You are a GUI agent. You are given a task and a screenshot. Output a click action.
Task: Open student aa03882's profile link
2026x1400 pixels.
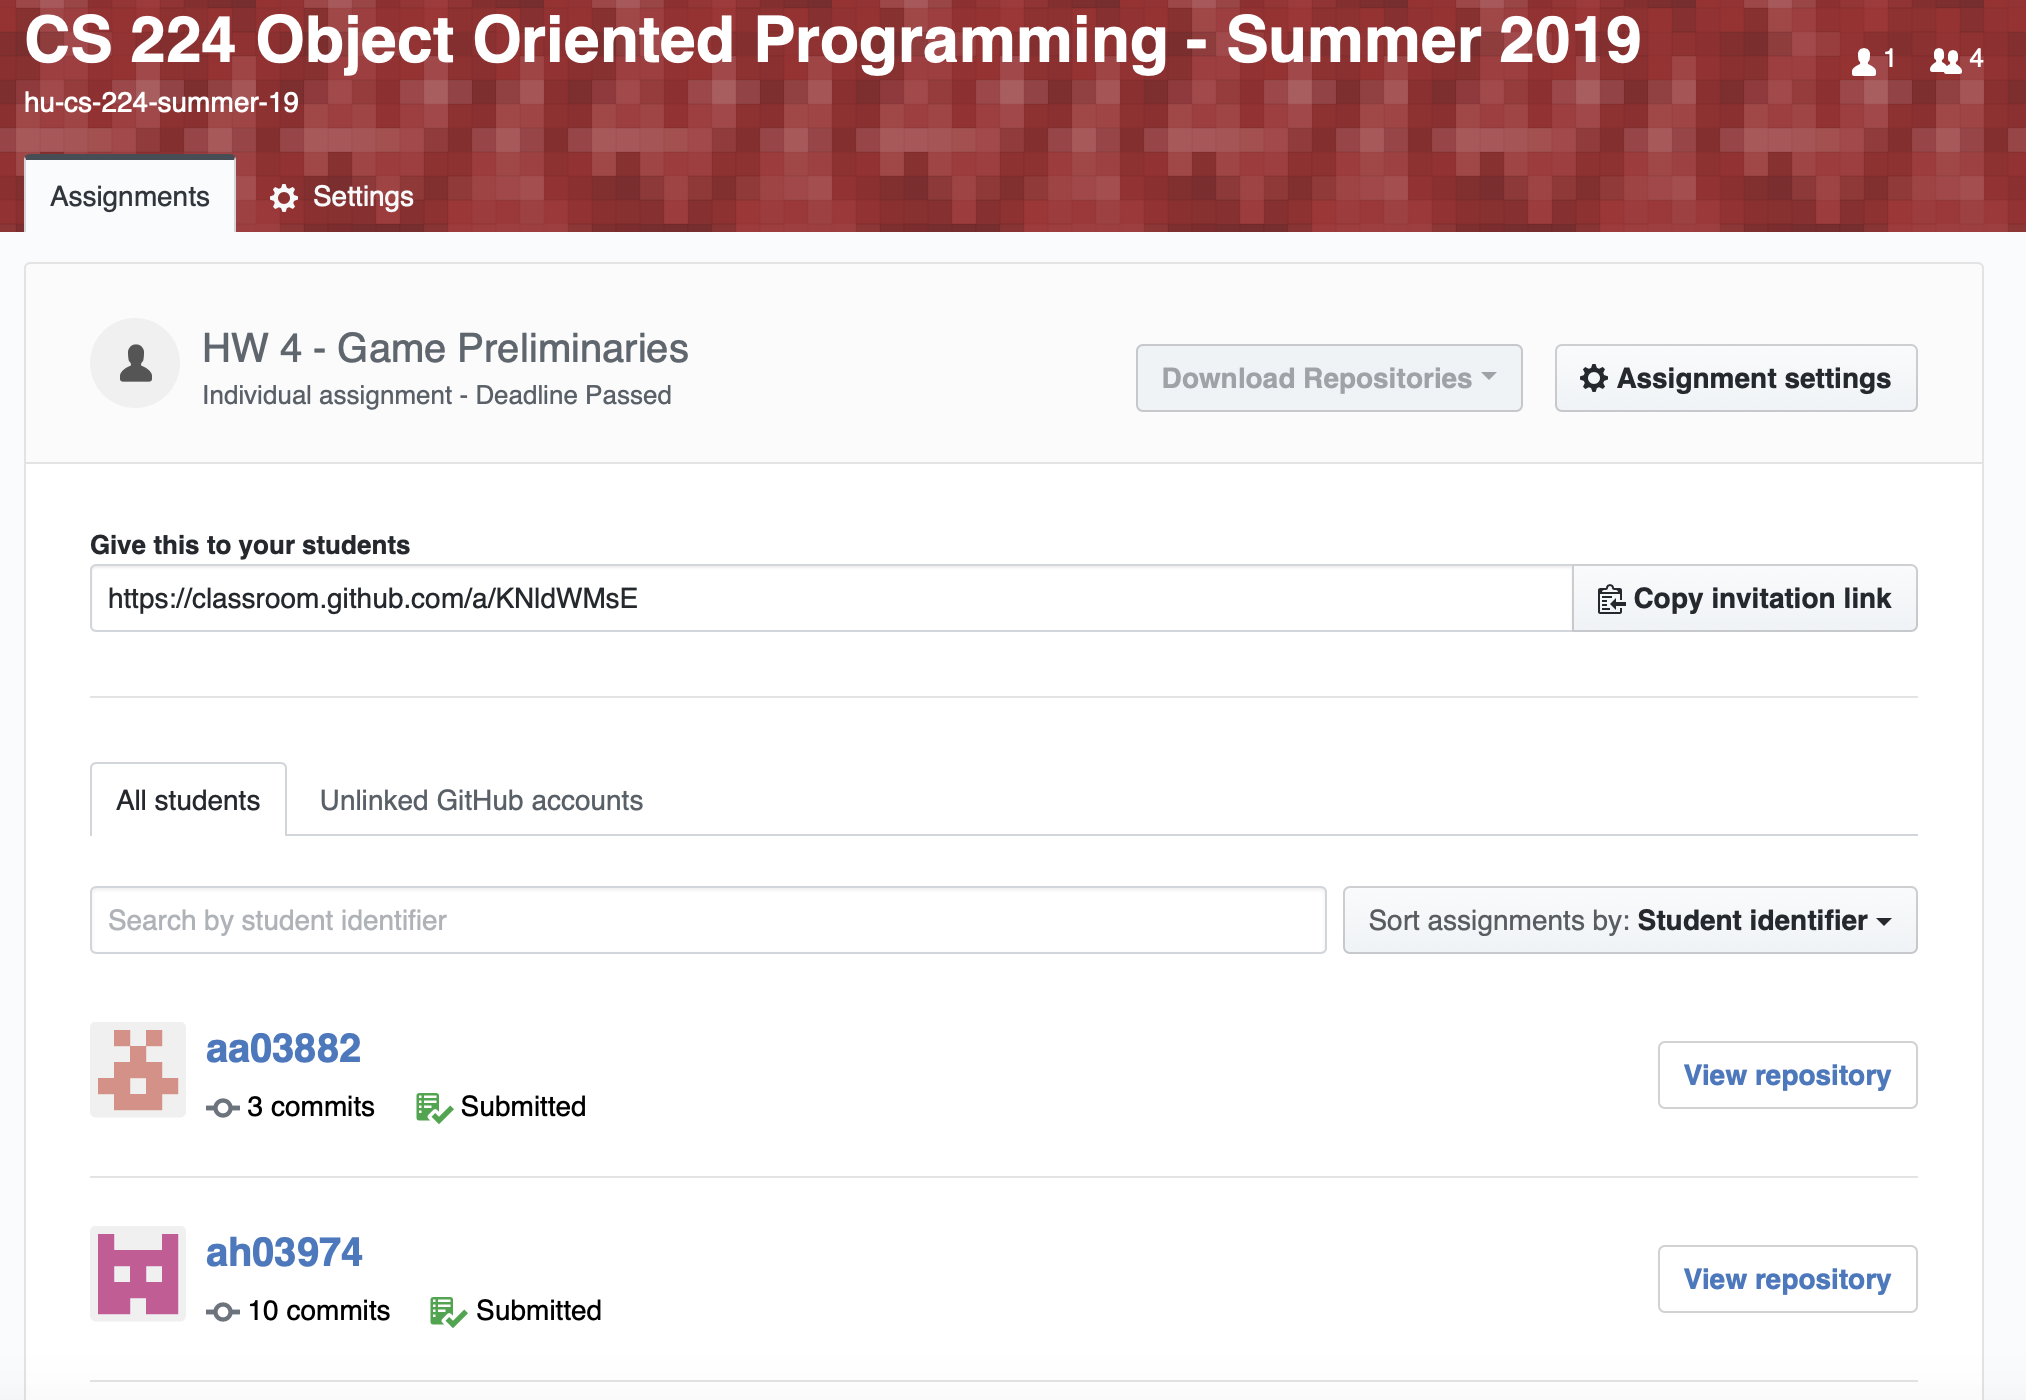click(x=283, y=1048)
